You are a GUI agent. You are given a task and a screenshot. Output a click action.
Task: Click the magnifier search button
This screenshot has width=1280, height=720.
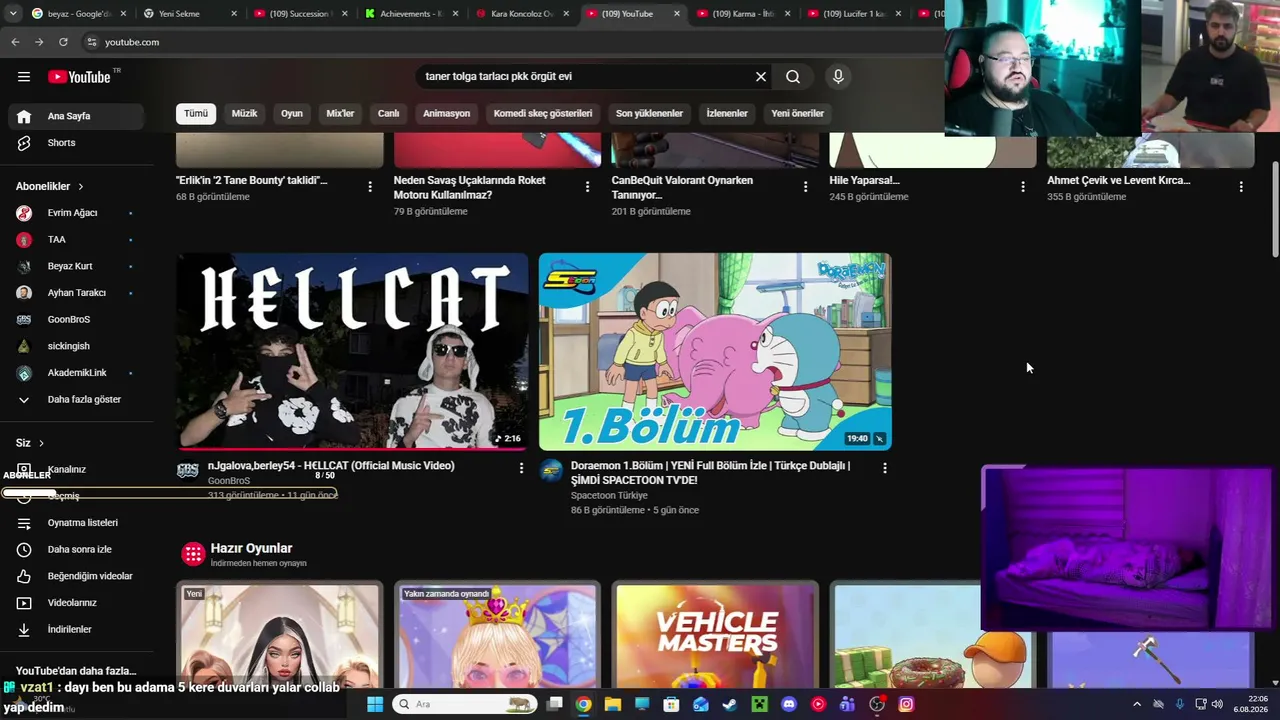tap(793, 77)
